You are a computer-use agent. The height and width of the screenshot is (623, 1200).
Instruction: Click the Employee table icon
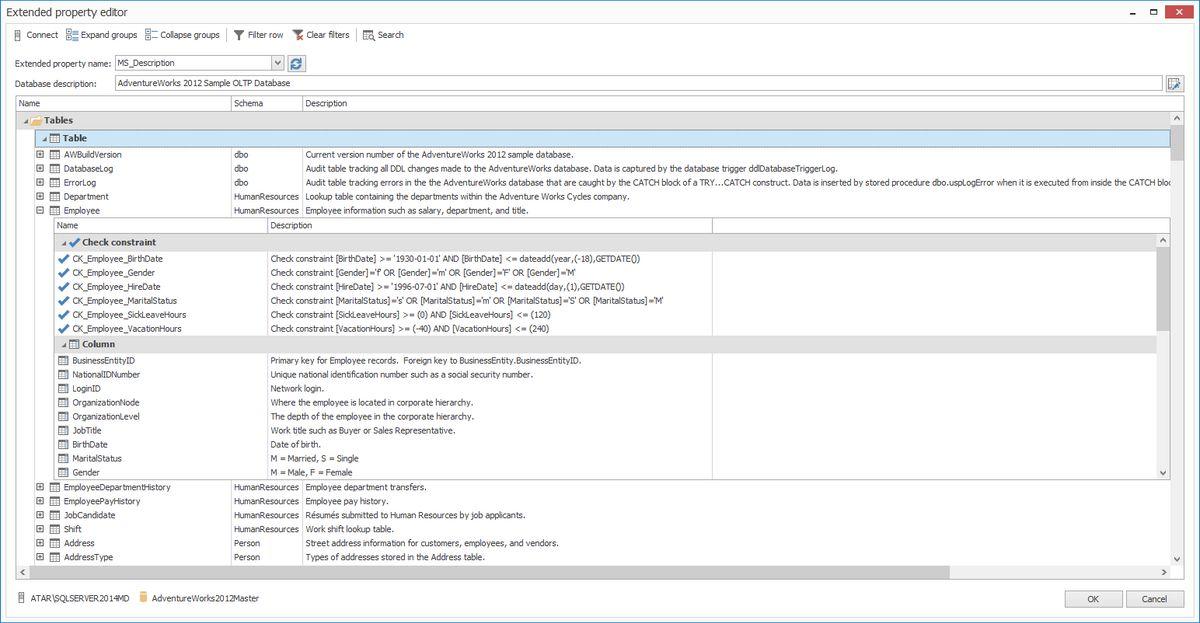(56, 211)
